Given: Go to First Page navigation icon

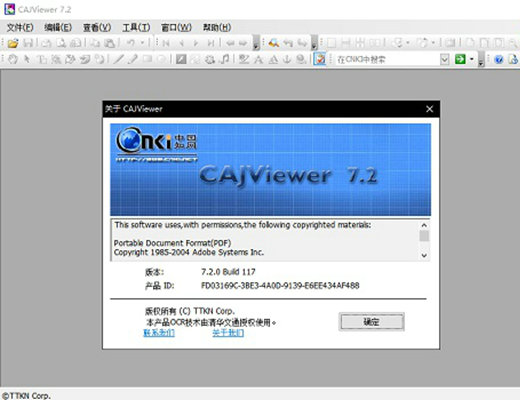Looking at the screenshot, I should [166, 43].
